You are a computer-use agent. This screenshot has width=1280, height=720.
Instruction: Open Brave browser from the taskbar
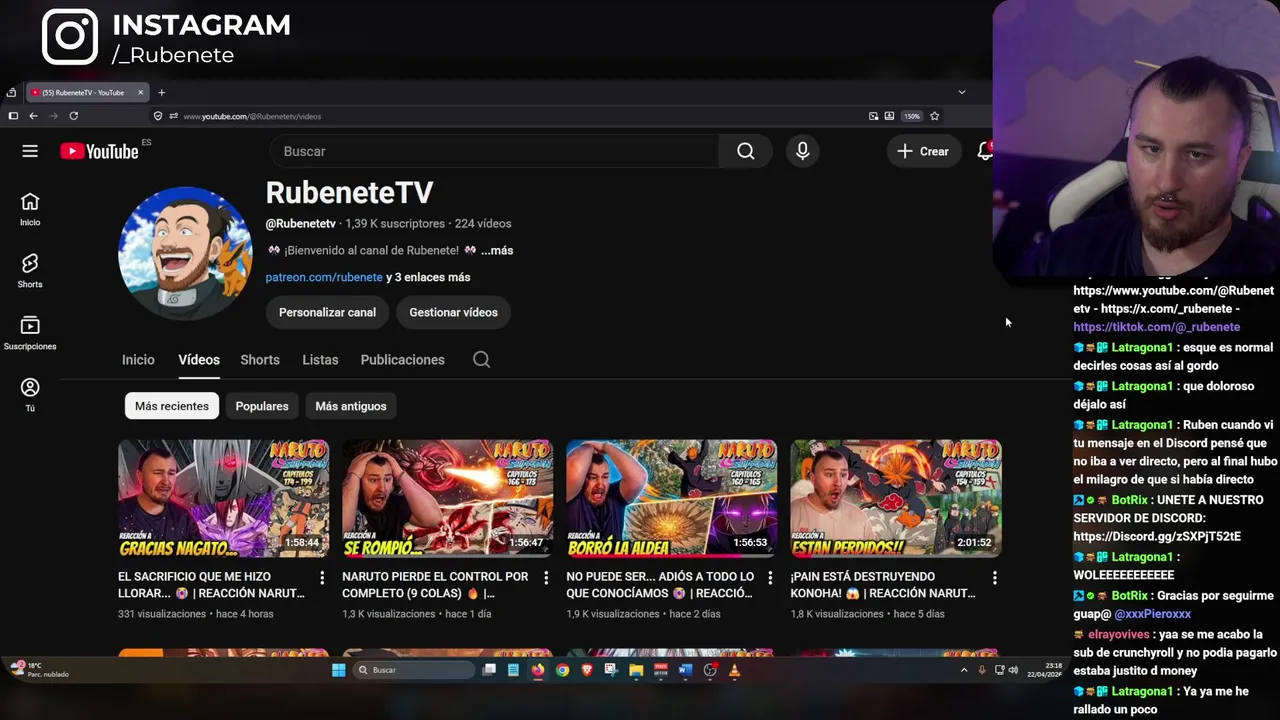(587, 670)
